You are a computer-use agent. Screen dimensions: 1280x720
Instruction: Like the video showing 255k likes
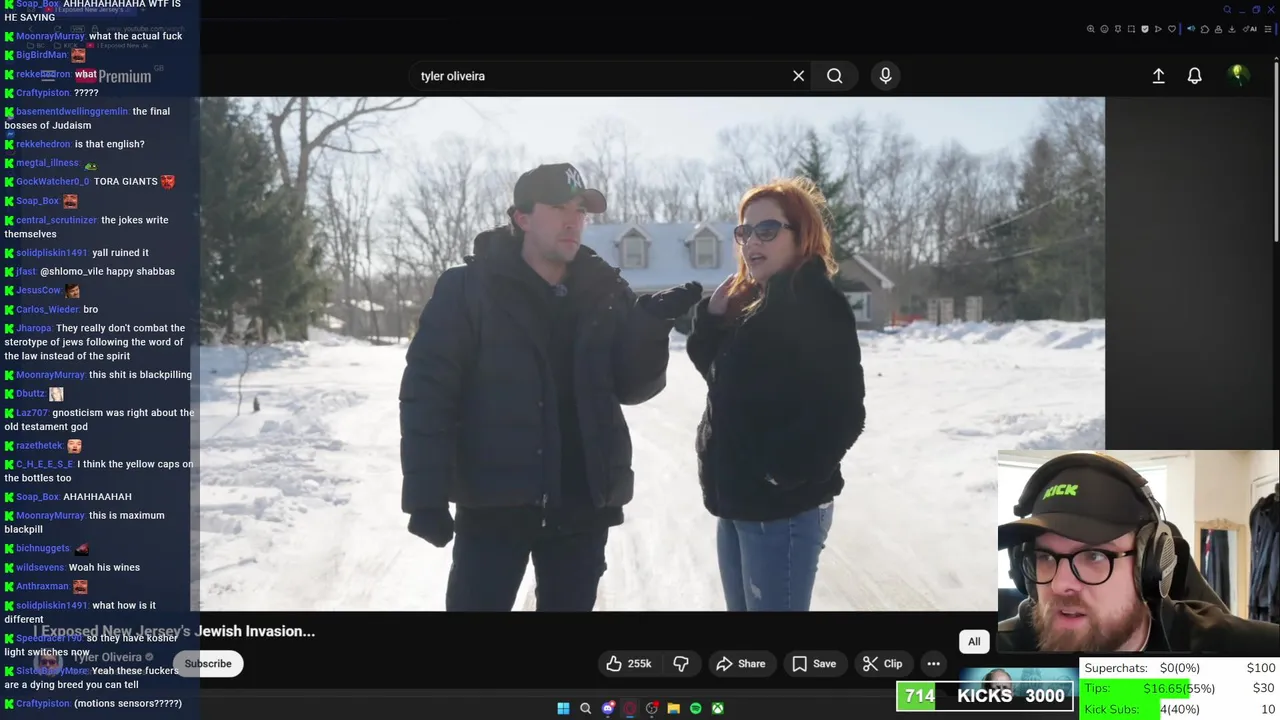628,664
